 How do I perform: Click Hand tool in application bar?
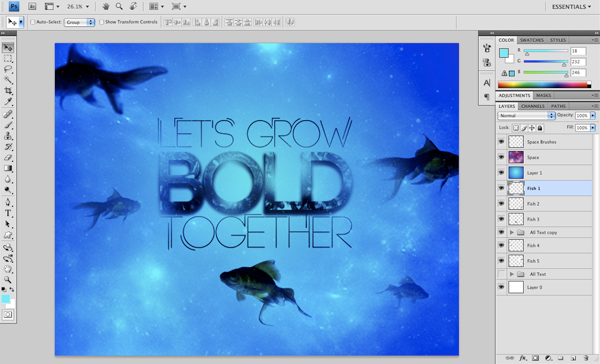point(106,7)
